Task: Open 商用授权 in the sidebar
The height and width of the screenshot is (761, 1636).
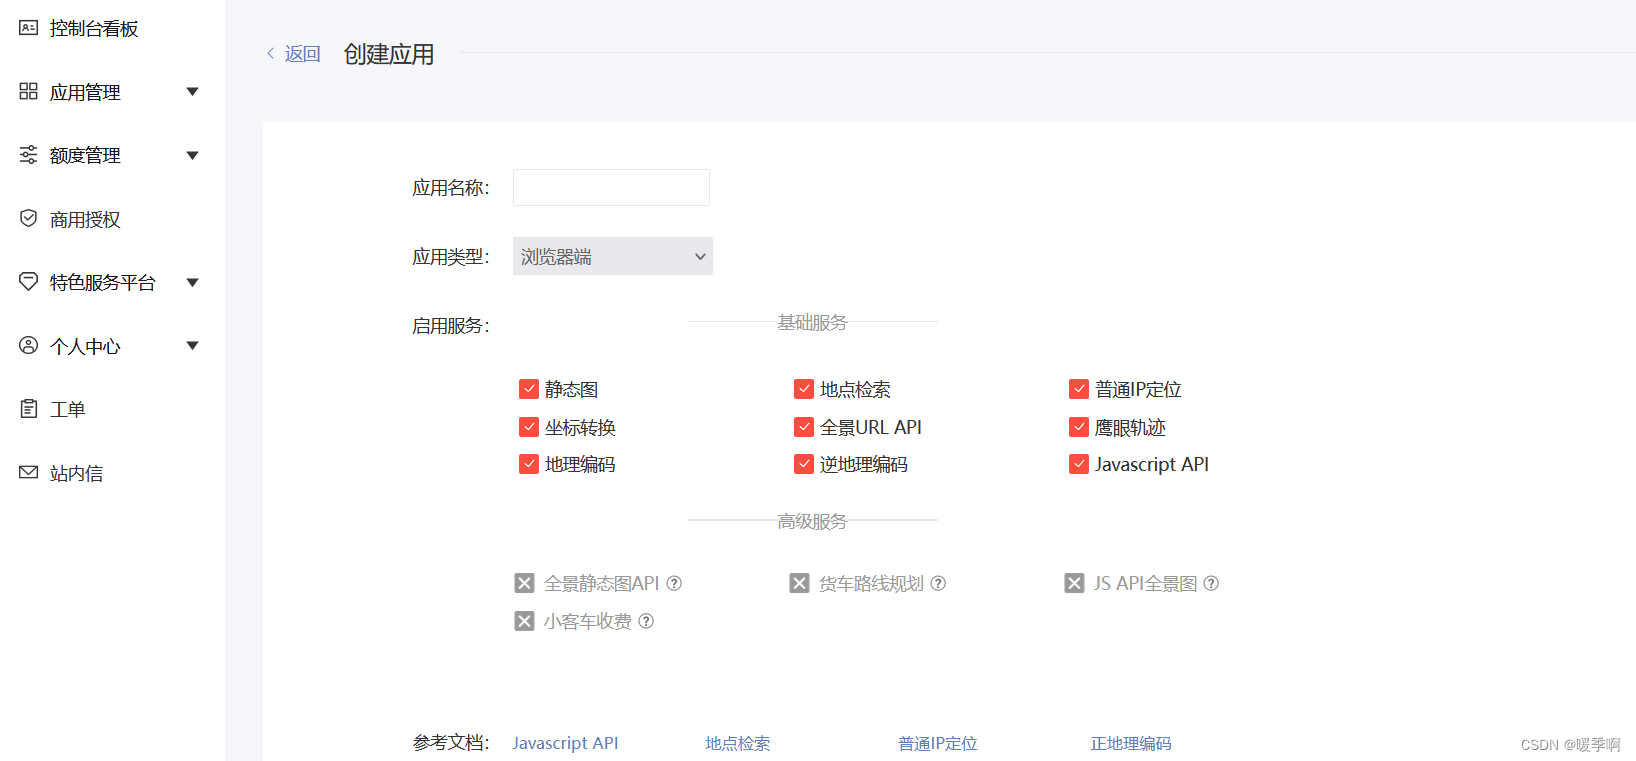Action: 85,219
